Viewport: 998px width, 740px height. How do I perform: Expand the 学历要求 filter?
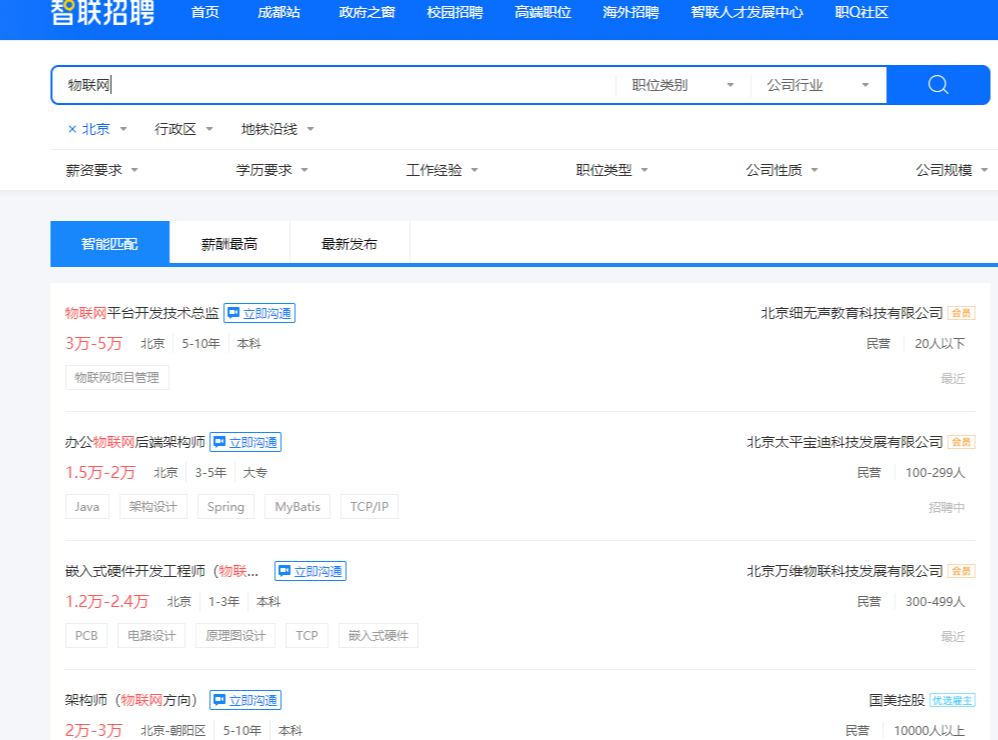click(272, 170)
